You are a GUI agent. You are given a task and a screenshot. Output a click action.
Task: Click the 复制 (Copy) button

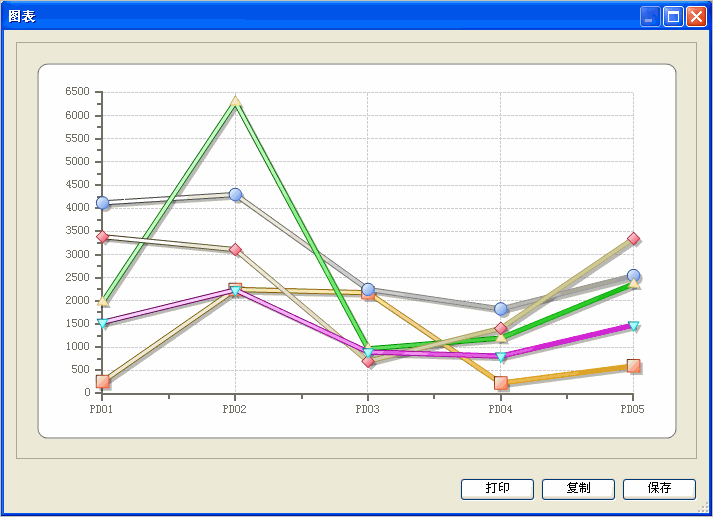click(578, 489)
